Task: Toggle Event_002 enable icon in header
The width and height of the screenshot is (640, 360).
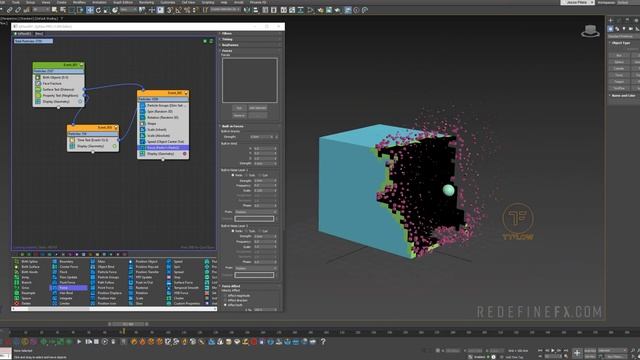Action: point(186,93)
